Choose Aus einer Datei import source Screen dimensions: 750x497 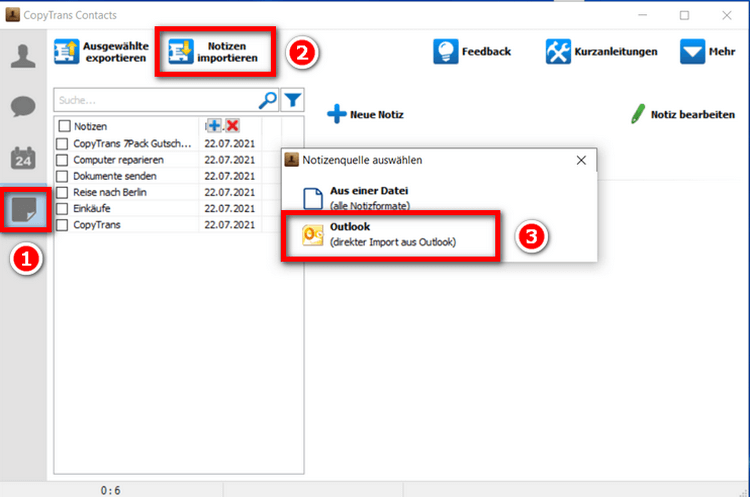pyautogui.click(x=356, y=198)
